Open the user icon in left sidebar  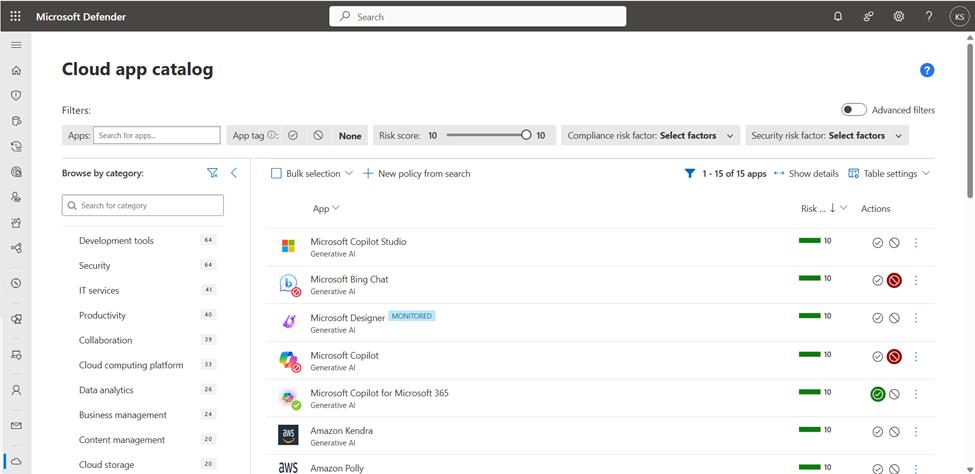16,390
